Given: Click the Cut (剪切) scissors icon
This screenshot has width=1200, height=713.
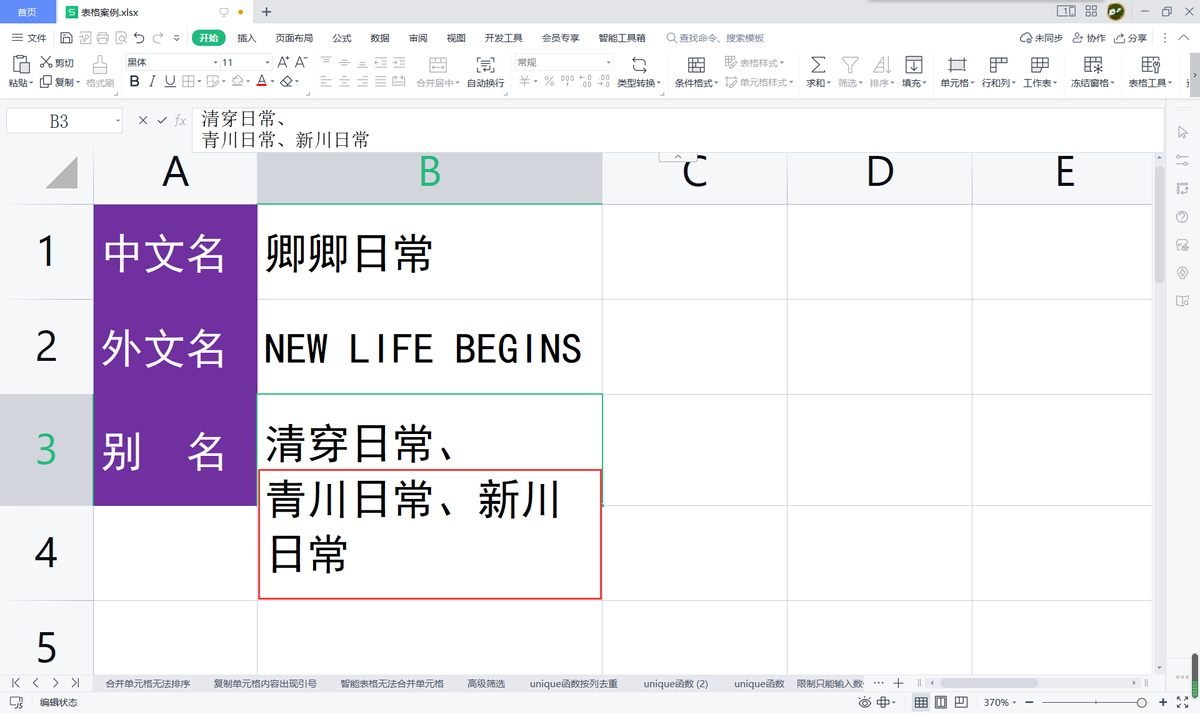Looking at the screenshot, I should tap(46, 63).
